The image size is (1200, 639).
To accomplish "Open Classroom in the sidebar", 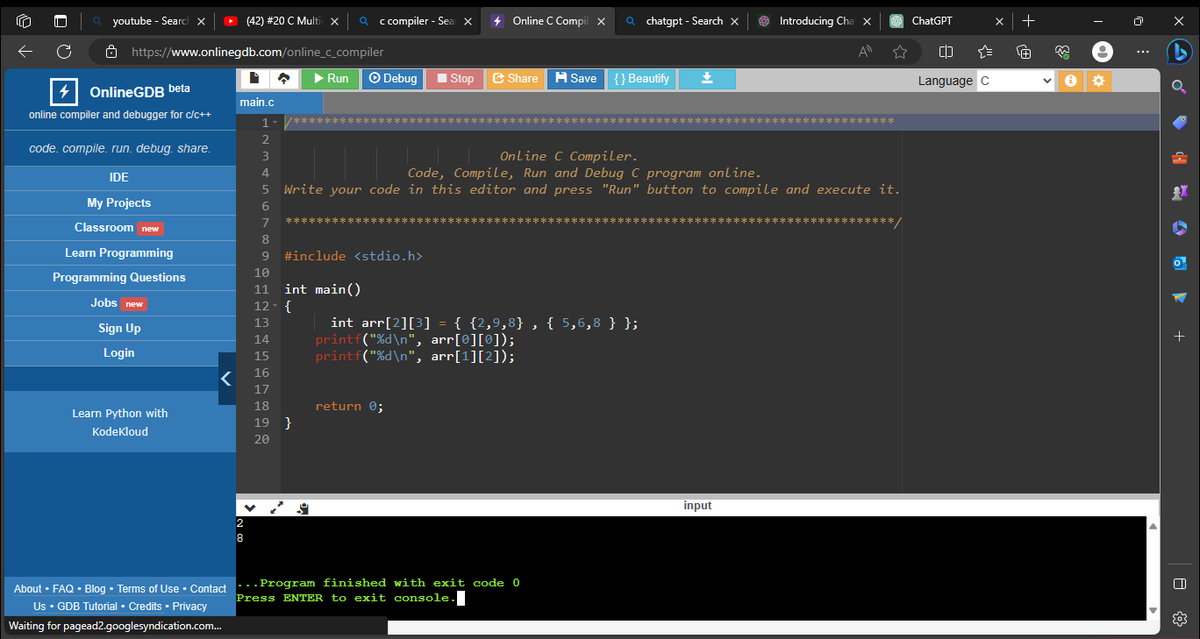I will coord(118,228).
